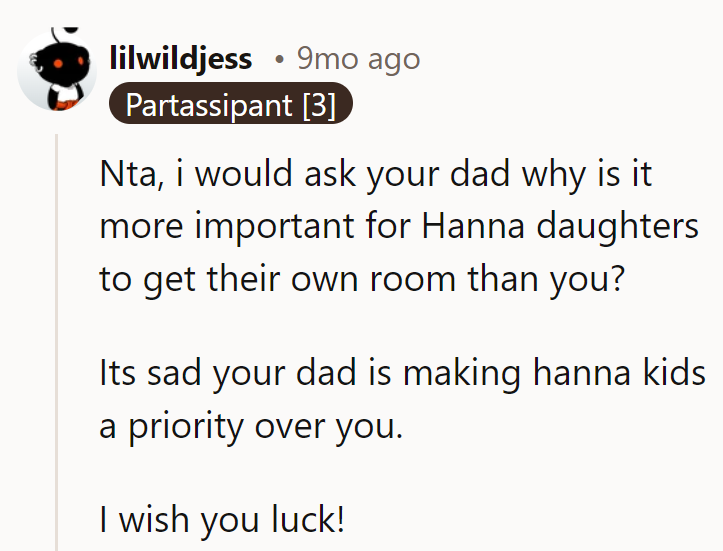Collapse the comment using the vertical thread line

57,342
